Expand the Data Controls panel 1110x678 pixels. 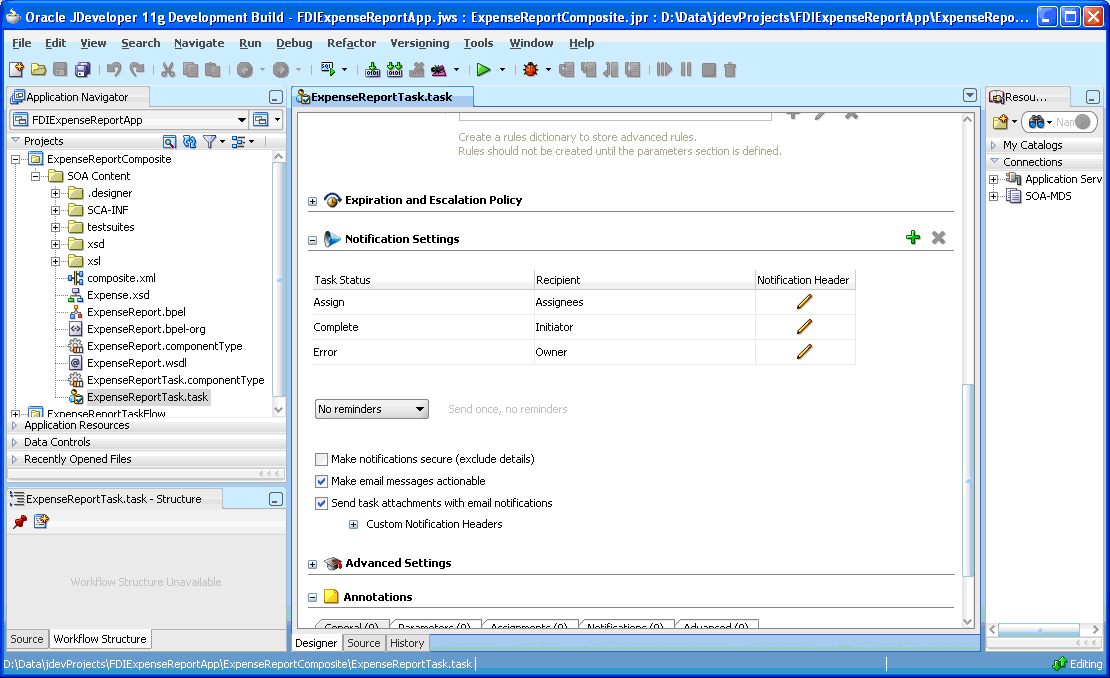coord(14,442)
